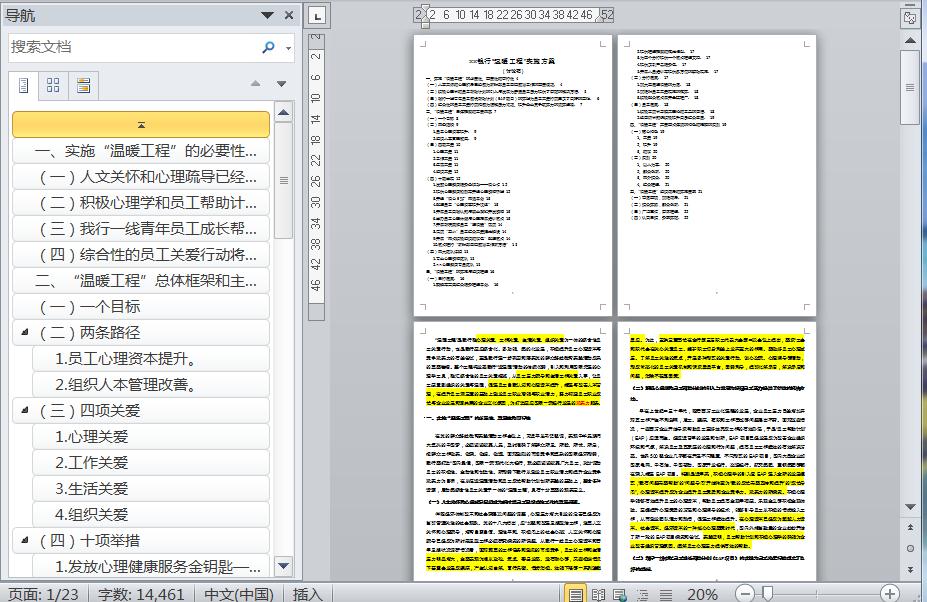Click document scrollbar up arrow
The width and height of the screenshot is (927, 602).
point(910,41)
